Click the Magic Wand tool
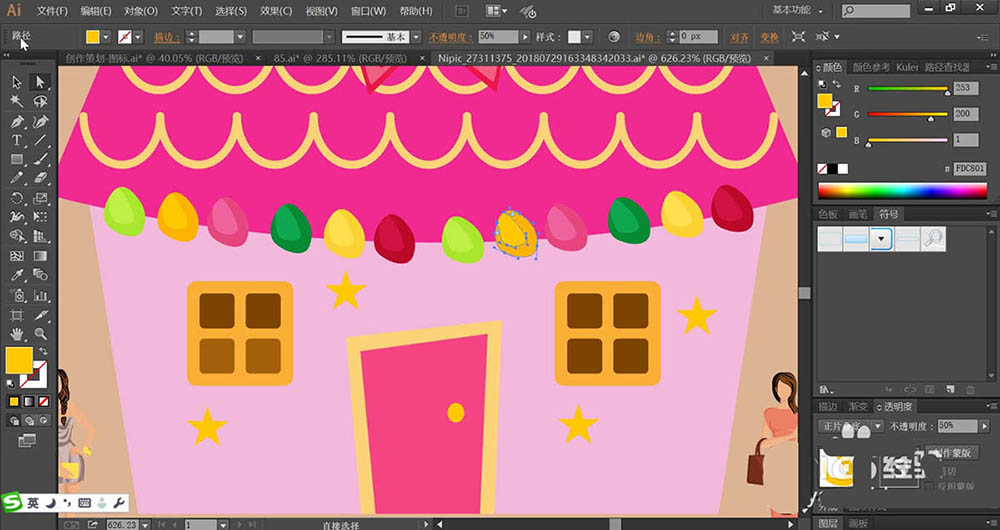Screen dimensions: 1000x530 [x=17, y=101]
